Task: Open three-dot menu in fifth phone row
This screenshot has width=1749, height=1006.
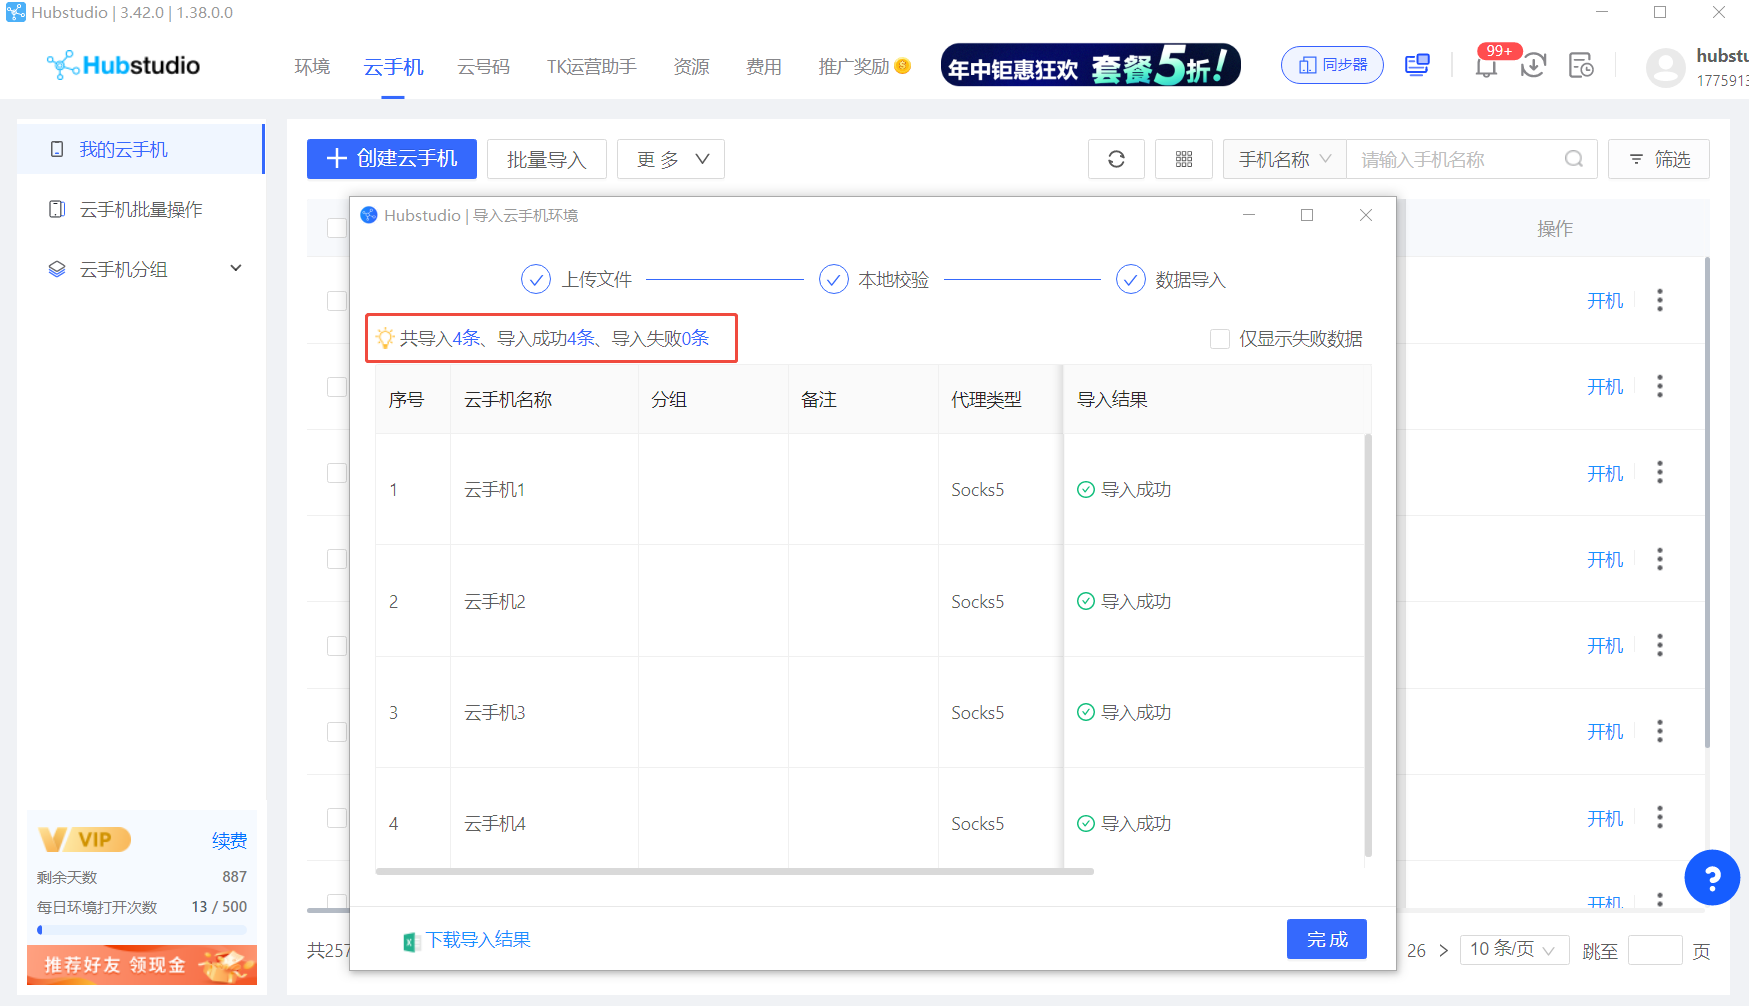Action: tap(1660, 645)
